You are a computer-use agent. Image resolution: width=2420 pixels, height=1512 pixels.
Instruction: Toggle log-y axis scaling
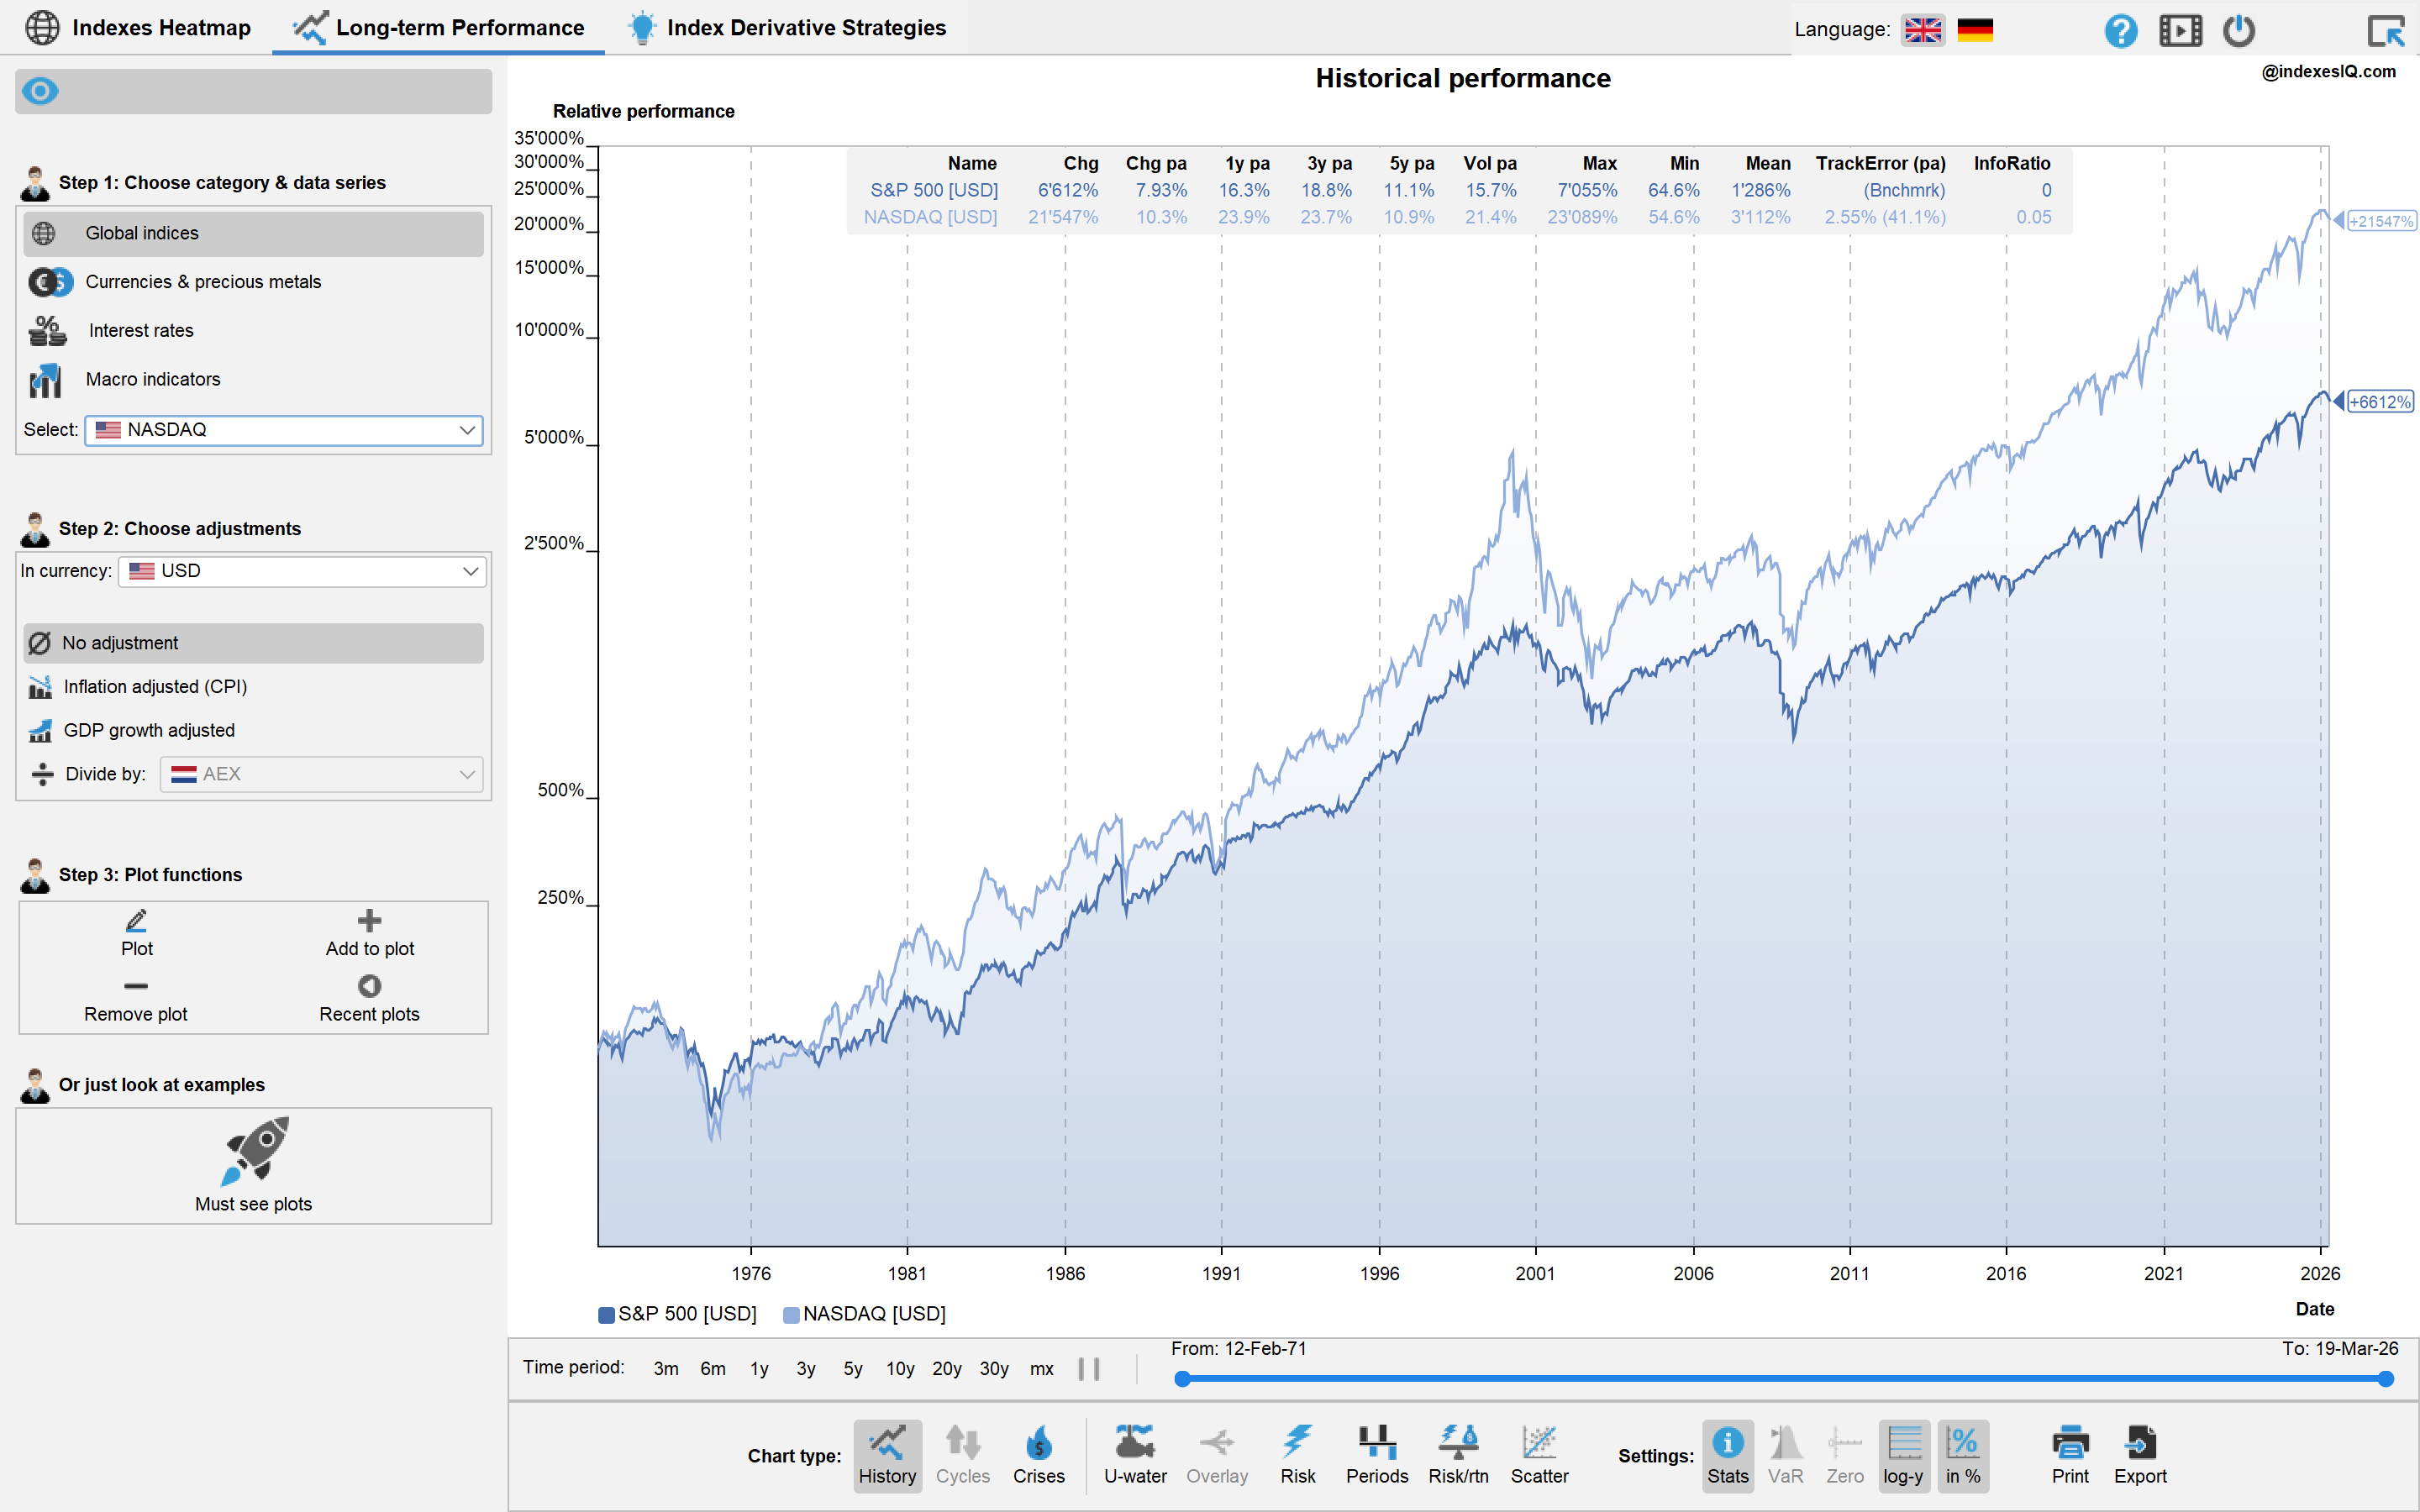tap(1903, 1455)
